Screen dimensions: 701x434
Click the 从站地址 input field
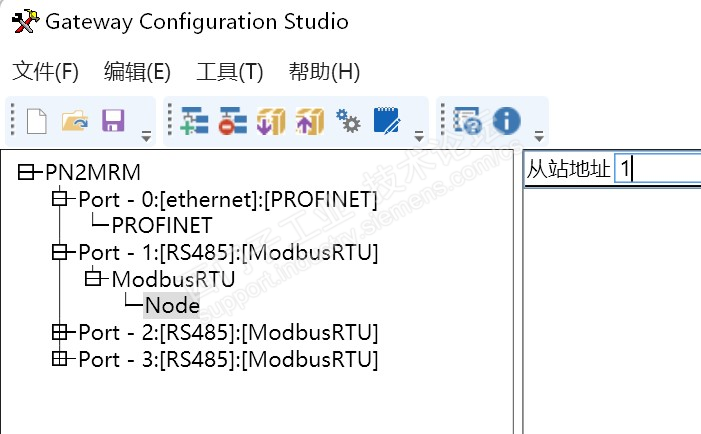tap(655, 169)
